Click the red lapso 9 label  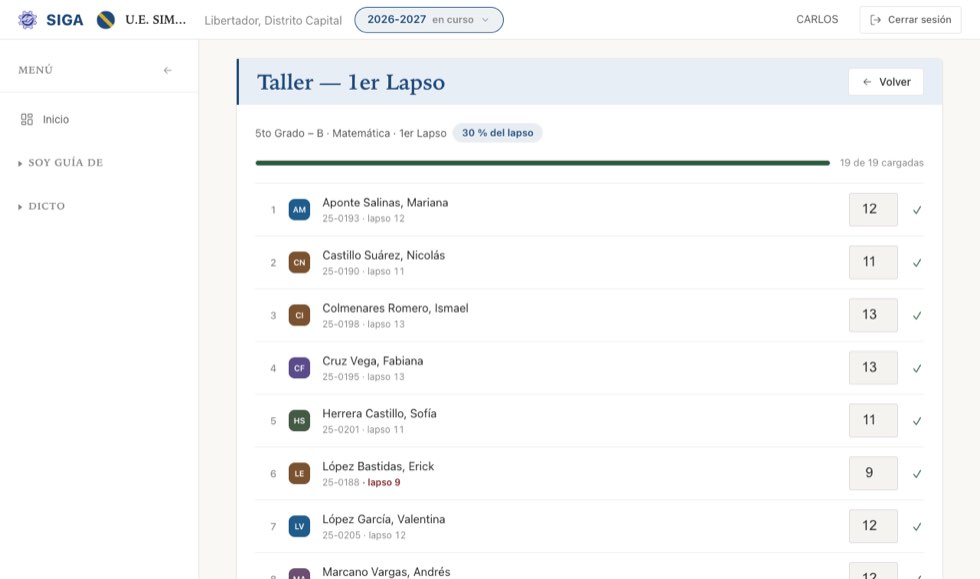384,483
